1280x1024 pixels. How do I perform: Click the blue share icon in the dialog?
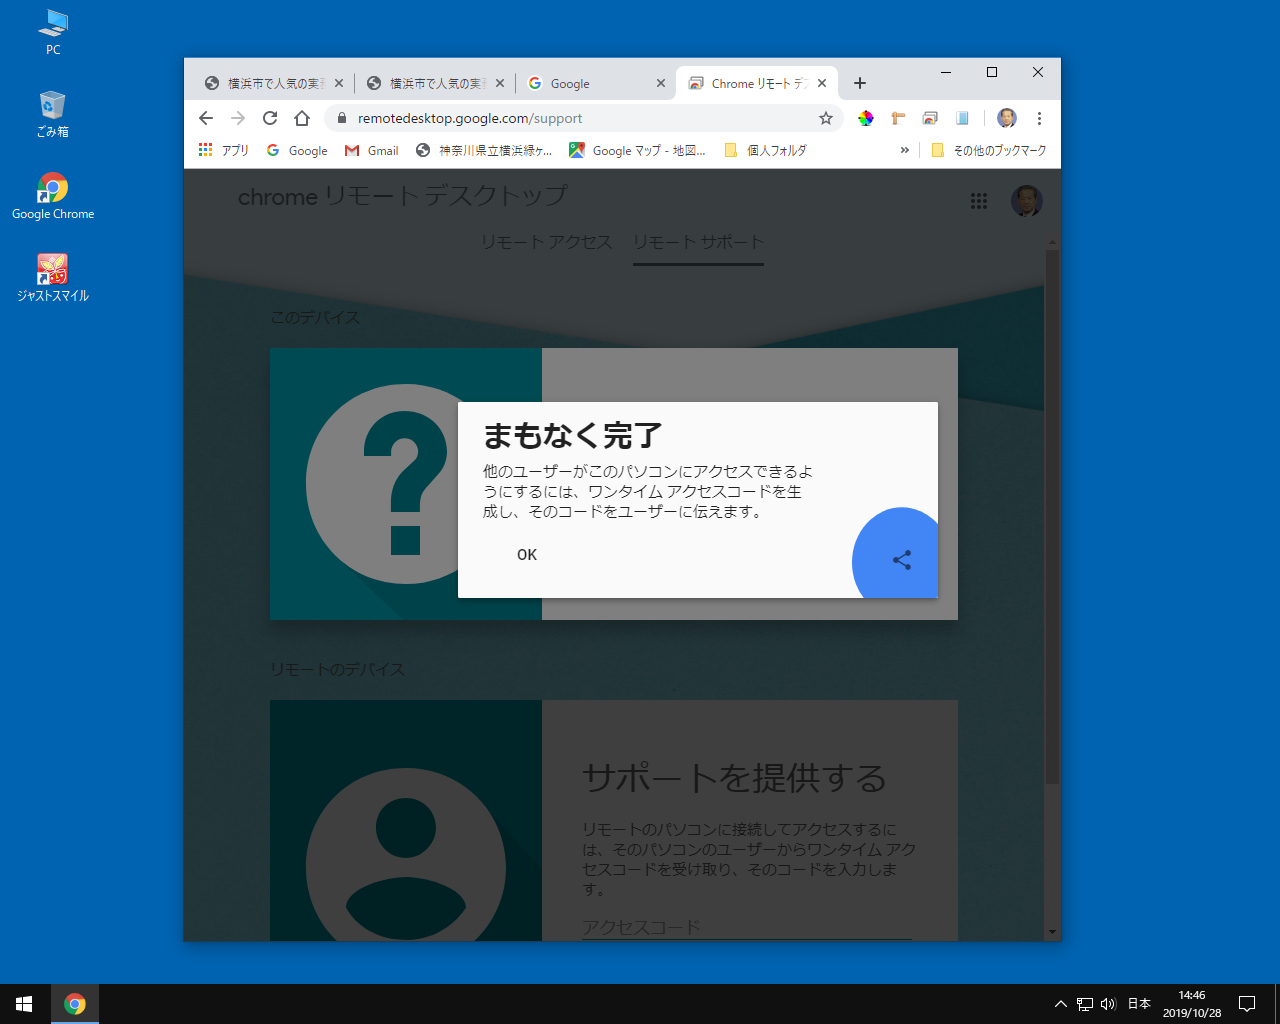tap(902, 560)
